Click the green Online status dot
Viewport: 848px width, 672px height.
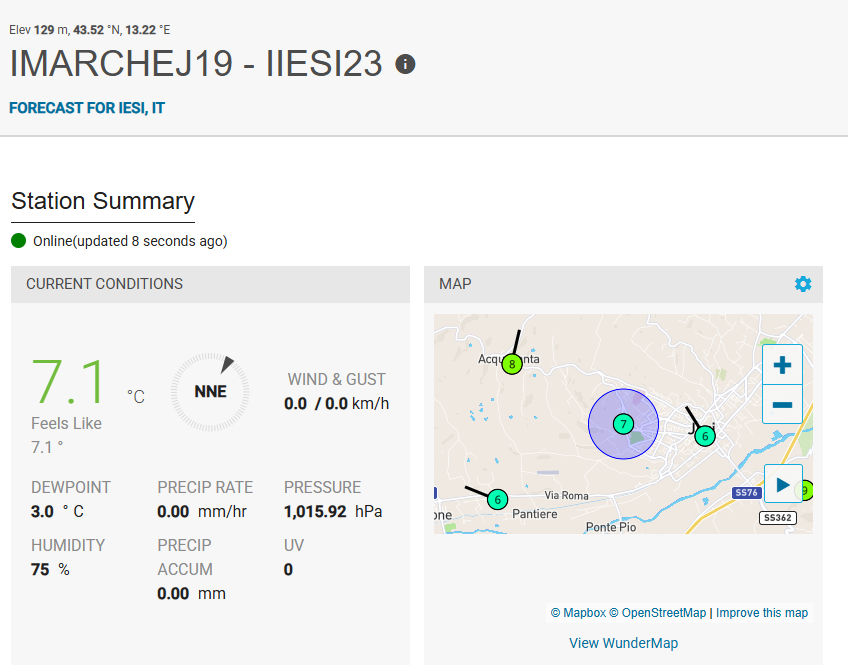[x=19, y=241]
